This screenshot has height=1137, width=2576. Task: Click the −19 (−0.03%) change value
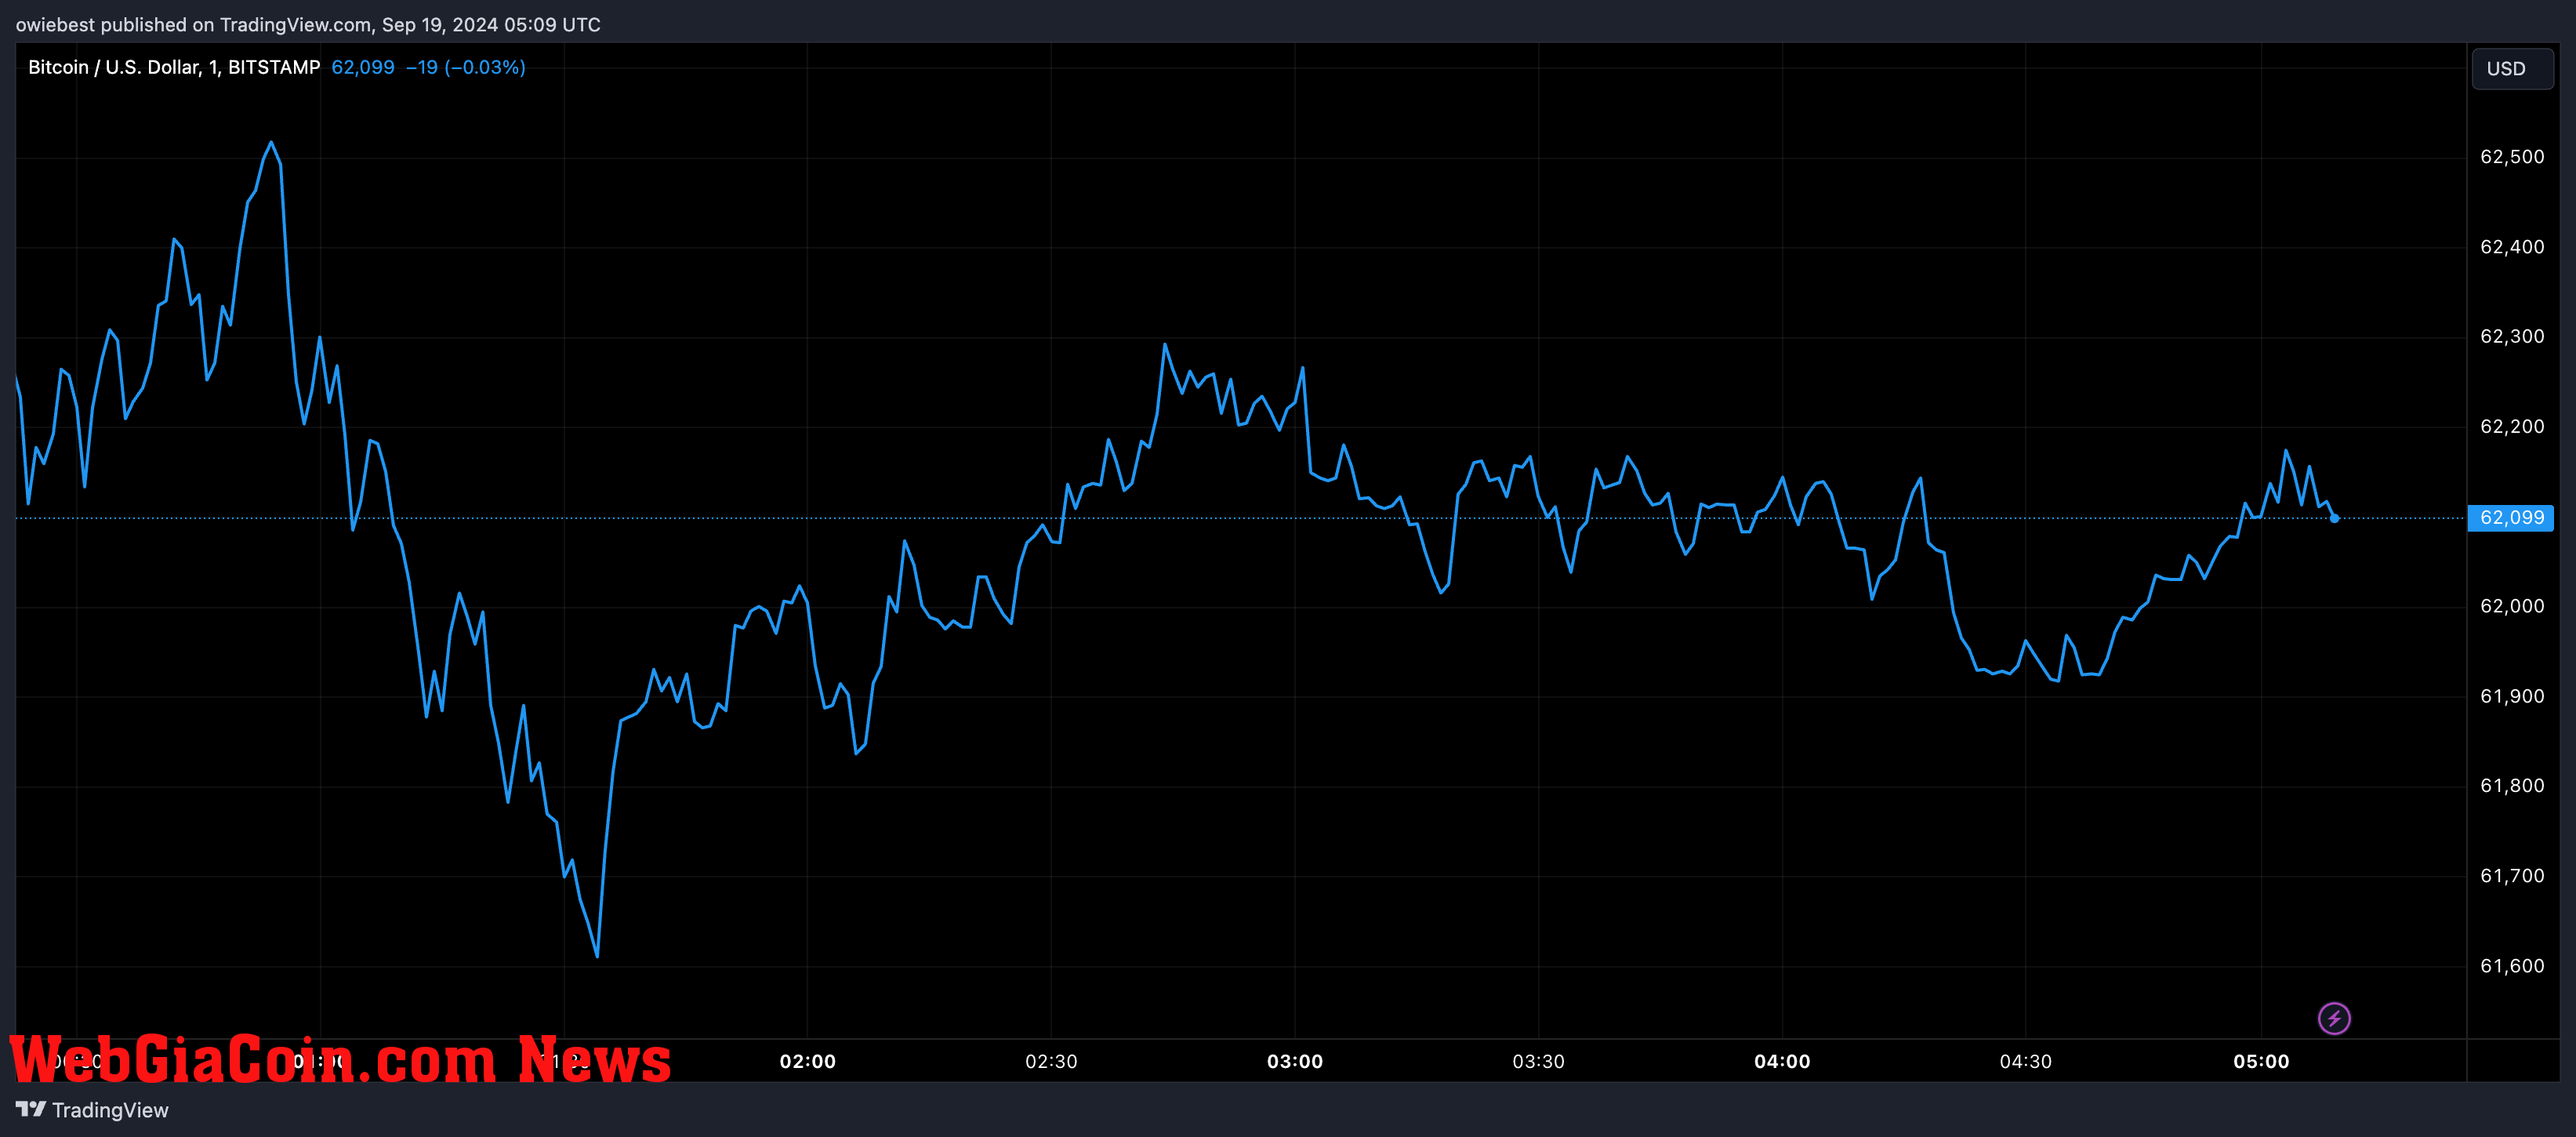click(466, 67)
